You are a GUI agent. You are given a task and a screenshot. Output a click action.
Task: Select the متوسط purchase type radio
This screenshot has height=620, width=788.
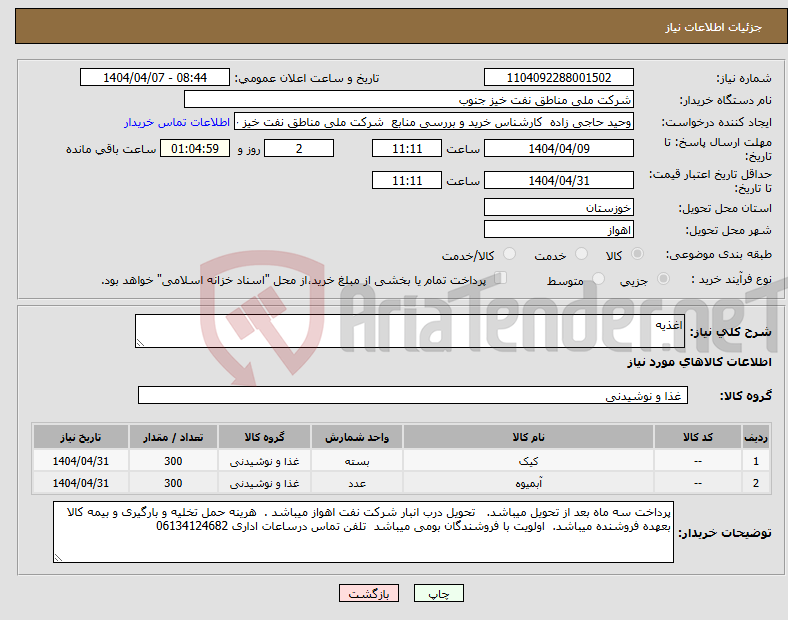click(x=599, y=278)
